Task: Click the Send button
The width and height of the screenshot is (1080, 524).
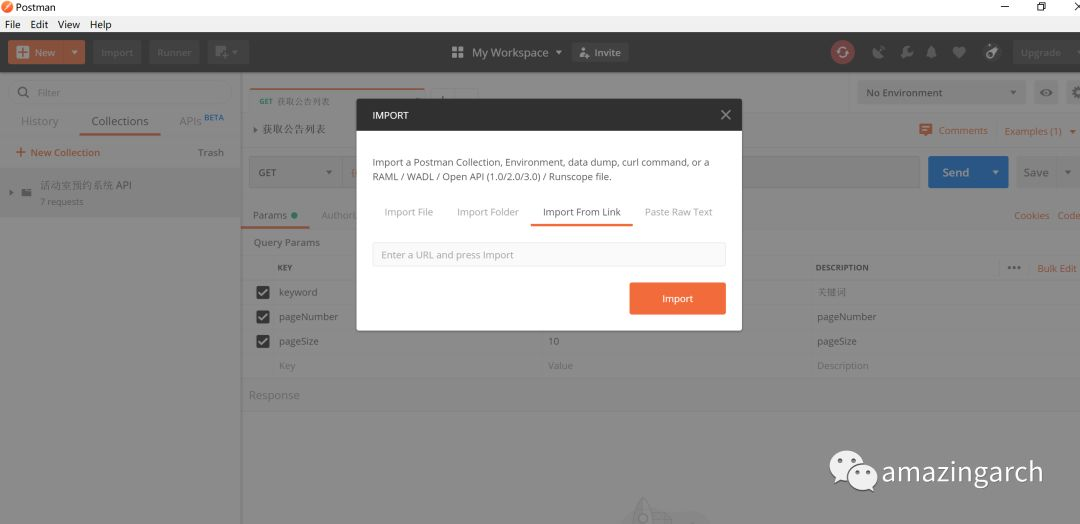Action: click(x=955, y=172)
